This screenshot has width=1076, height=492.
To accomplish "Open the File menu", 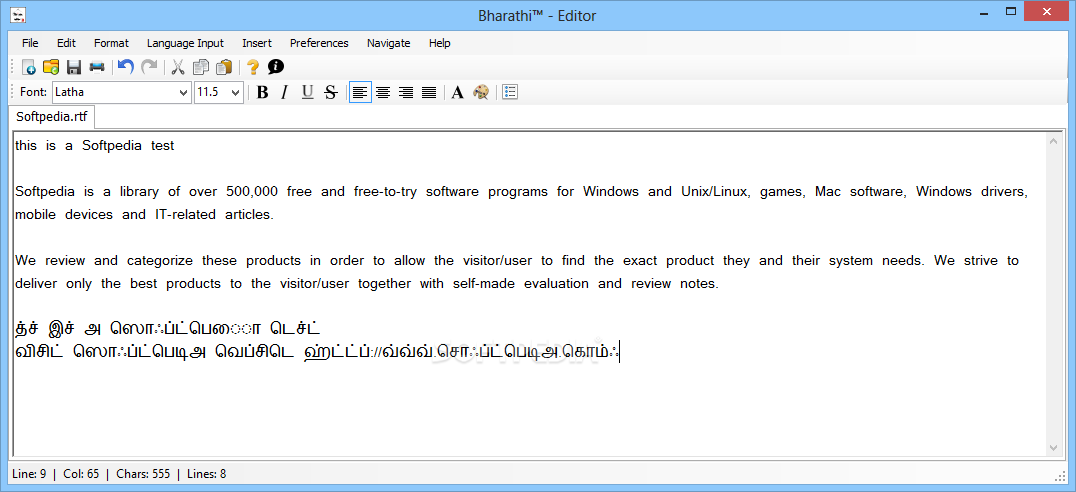I will coord(30,43).
